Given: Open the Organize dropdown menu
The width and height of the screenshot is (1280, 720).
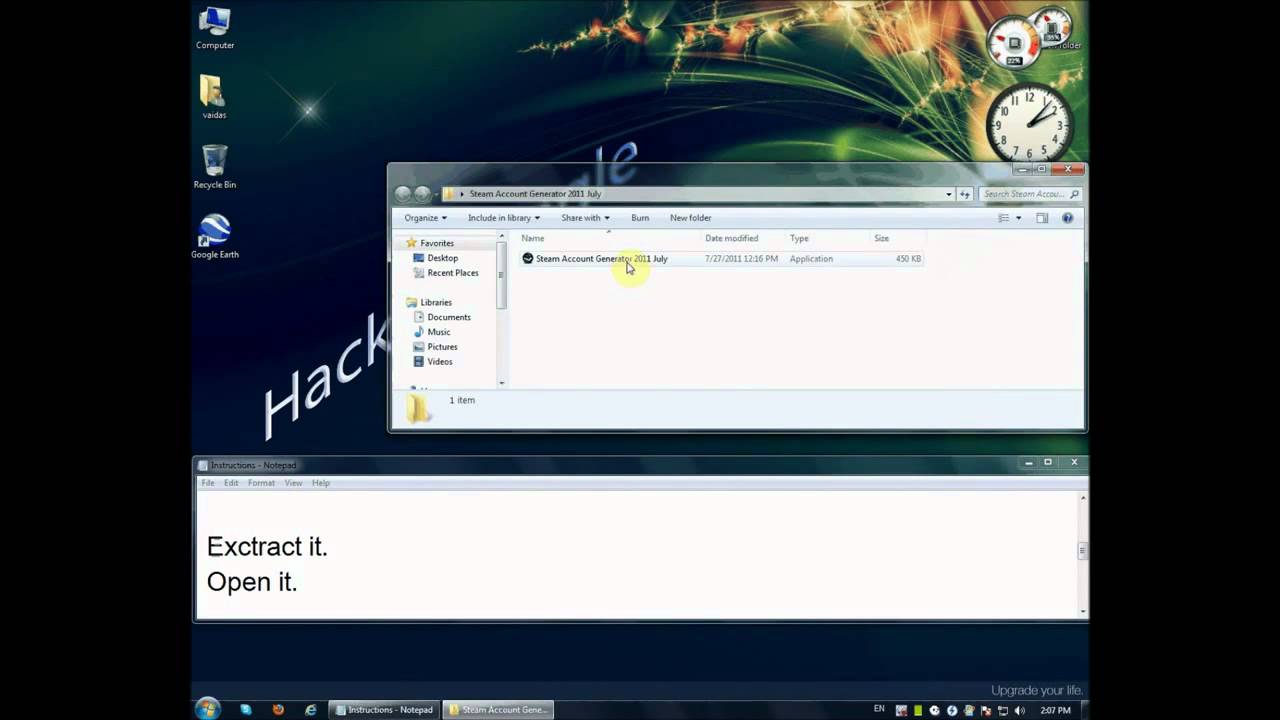Looking at the screenshot, I should (x=425, y=218).
